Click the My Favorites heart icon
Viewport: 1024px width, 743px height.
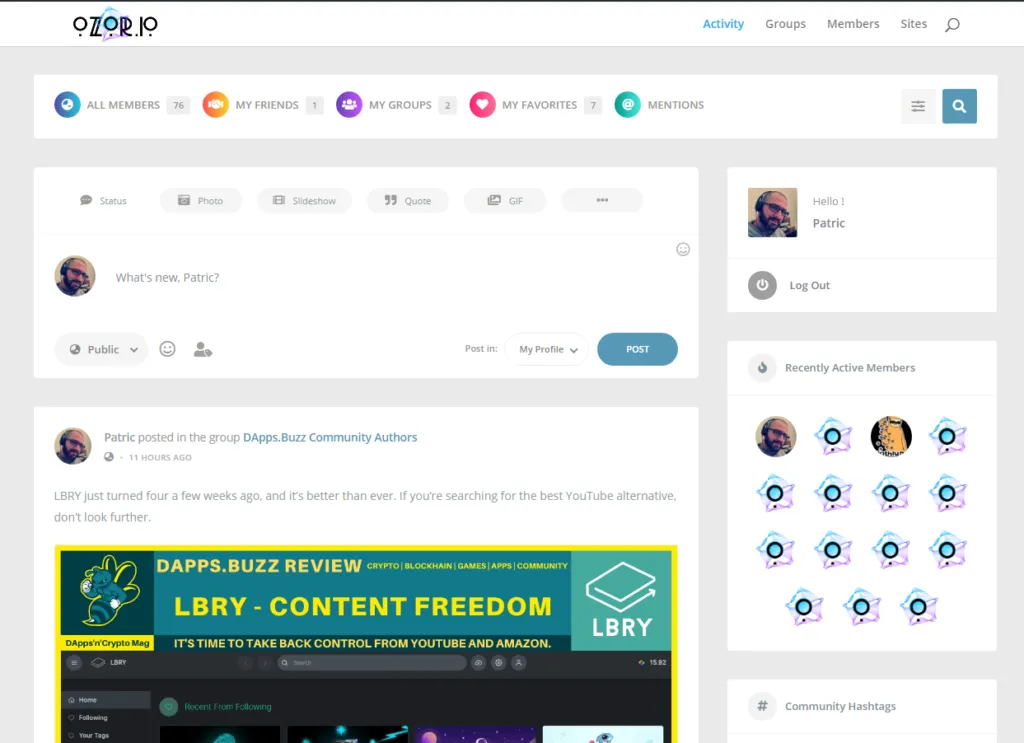[x=483, y=104]
